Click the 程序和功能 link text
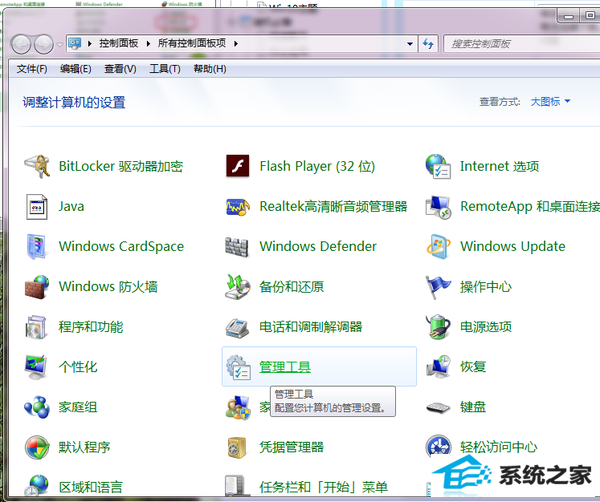Screen dimensions: 600x502 pos(91,327)
